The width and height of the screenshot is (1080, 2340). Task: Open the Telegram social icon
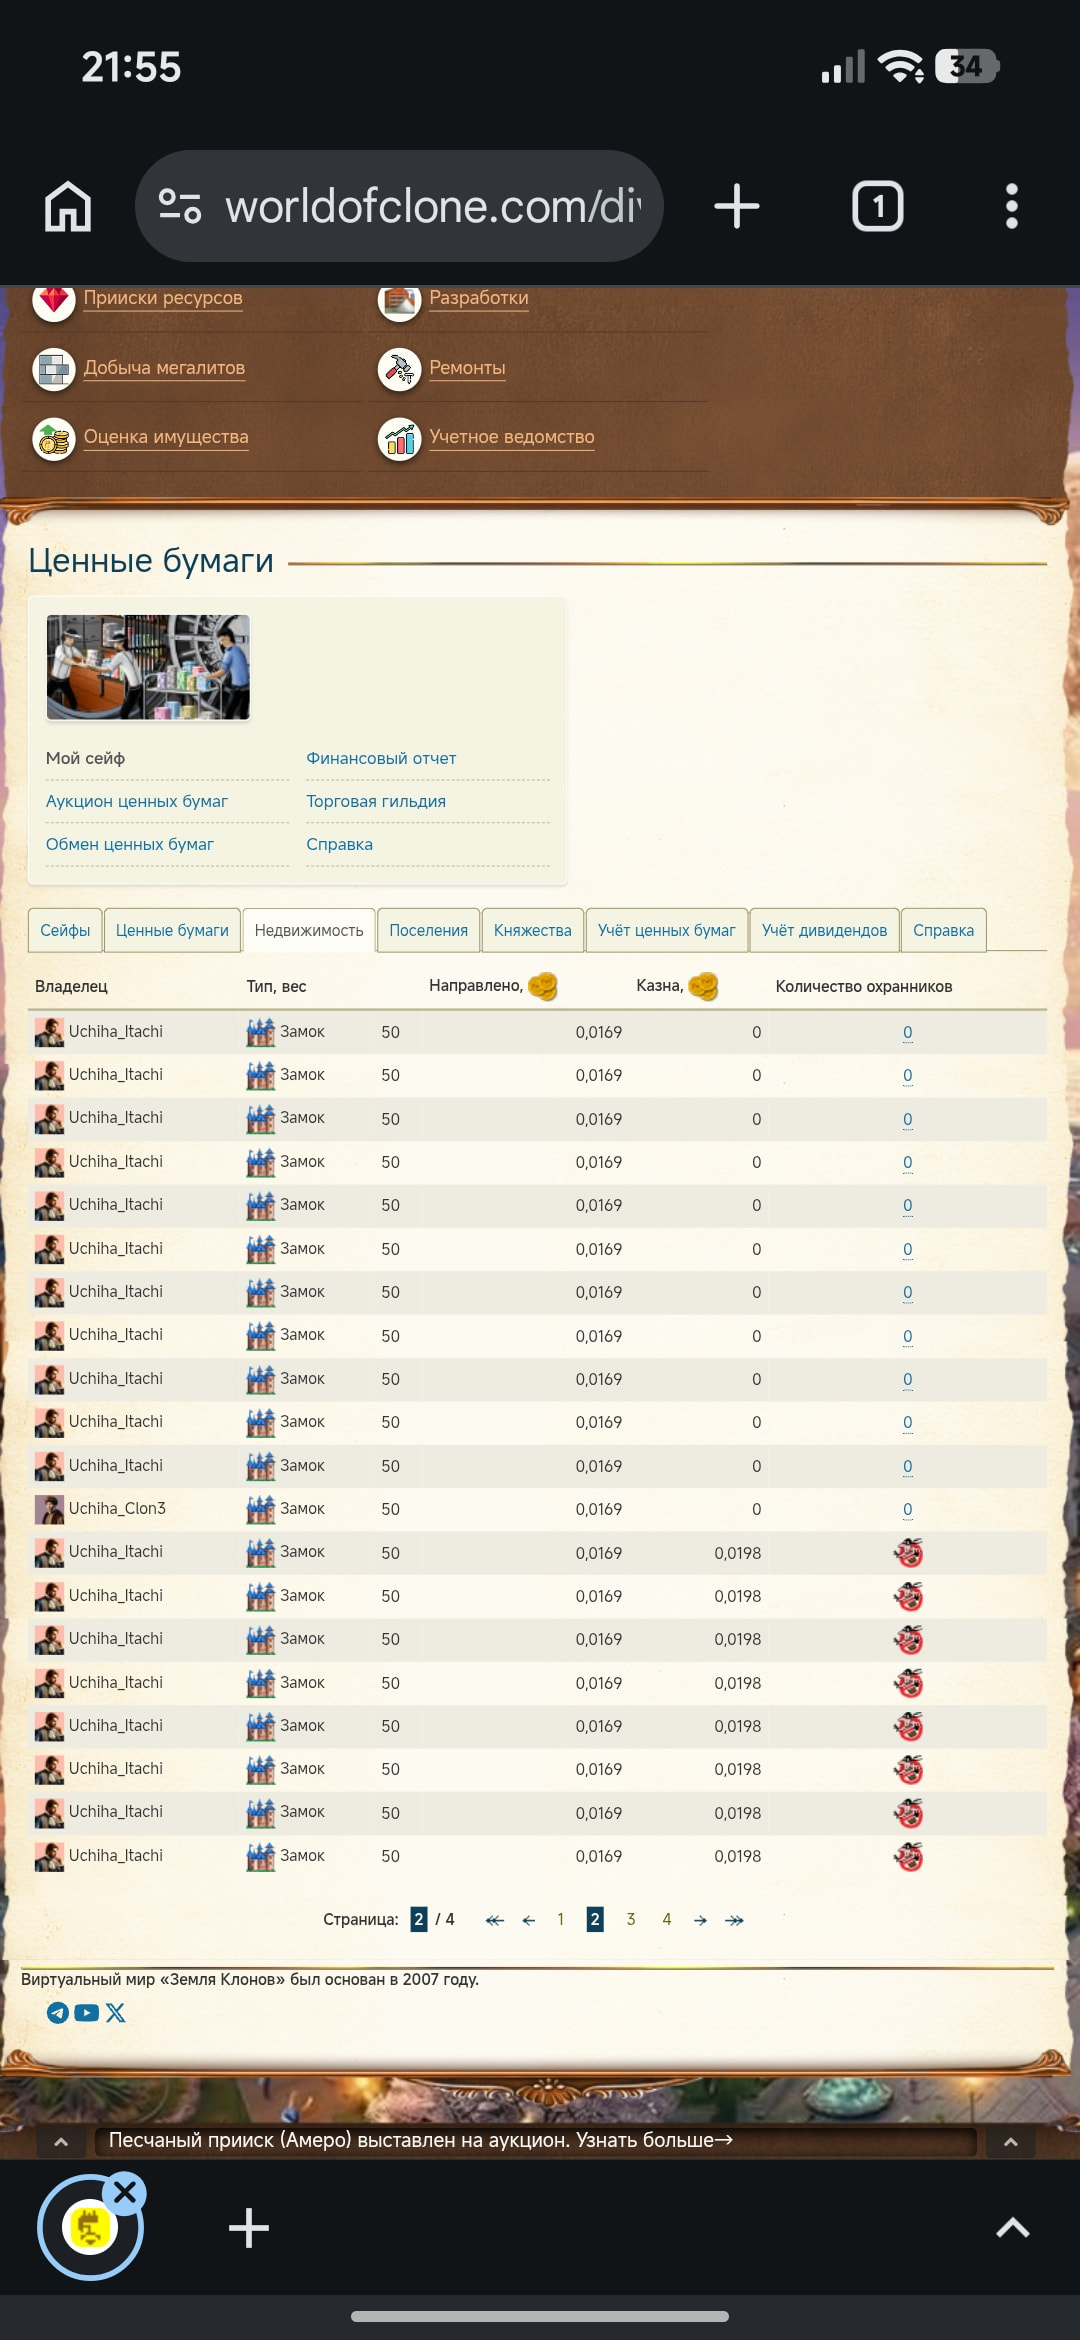(x=58, y=2013)
